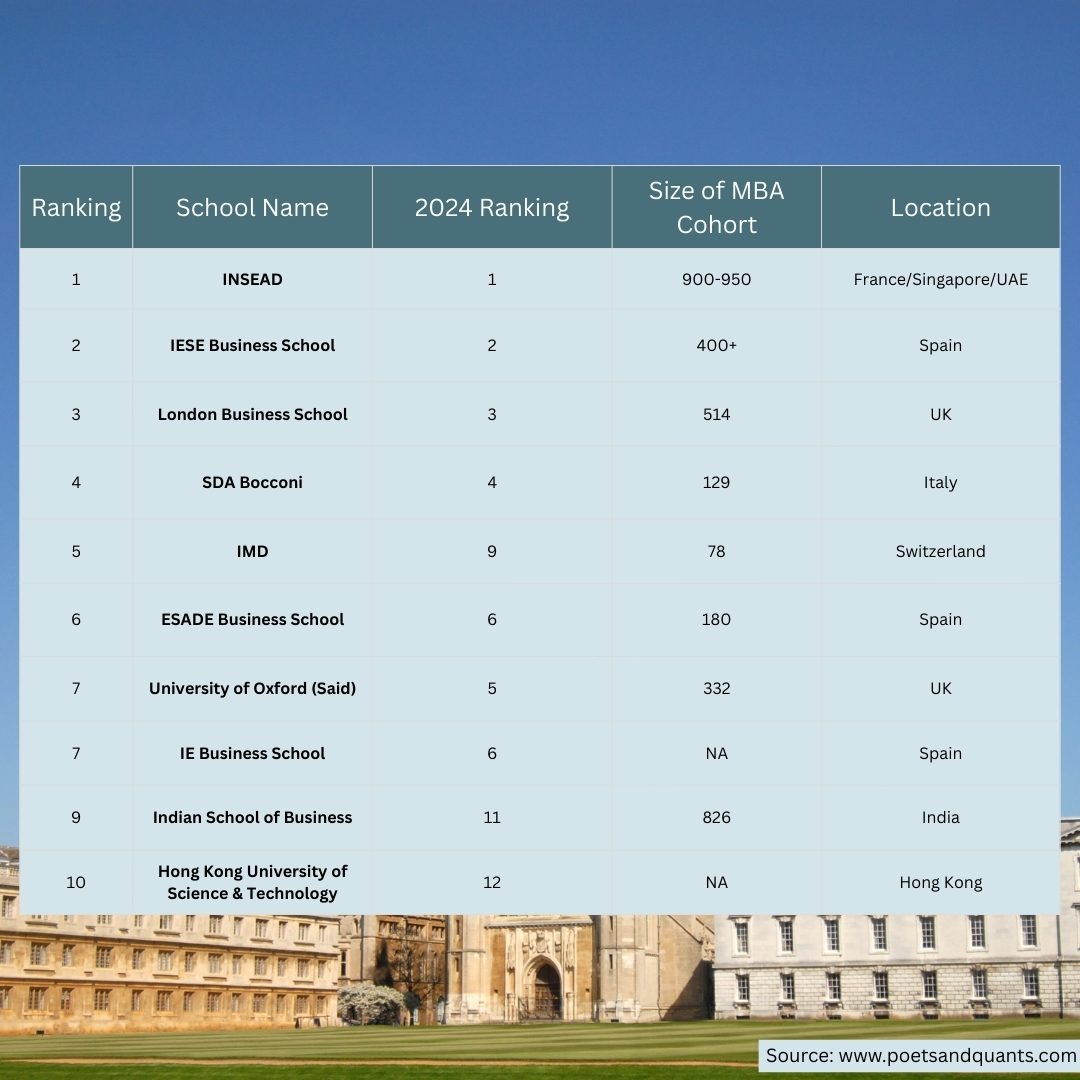Viewport: 1080px width, 1080px height.
Task: Click the '2024 Ranking' column header
Action: (492, 207)
